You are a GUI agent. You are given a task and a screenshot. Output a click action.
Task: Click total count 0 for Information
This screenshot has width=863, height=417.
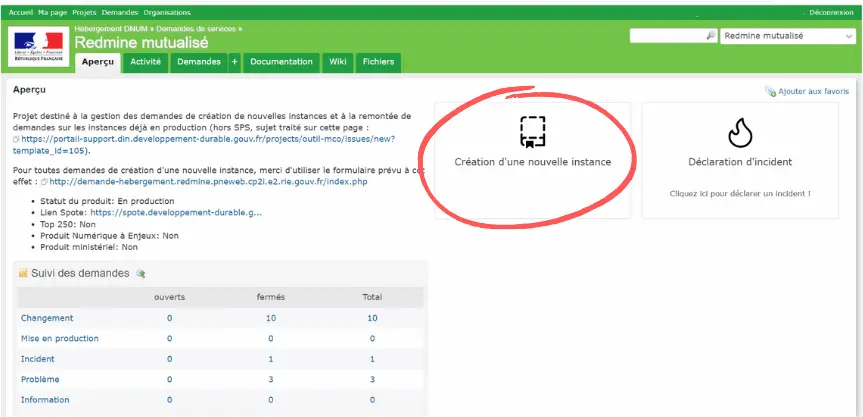click(x=372, y=400)
